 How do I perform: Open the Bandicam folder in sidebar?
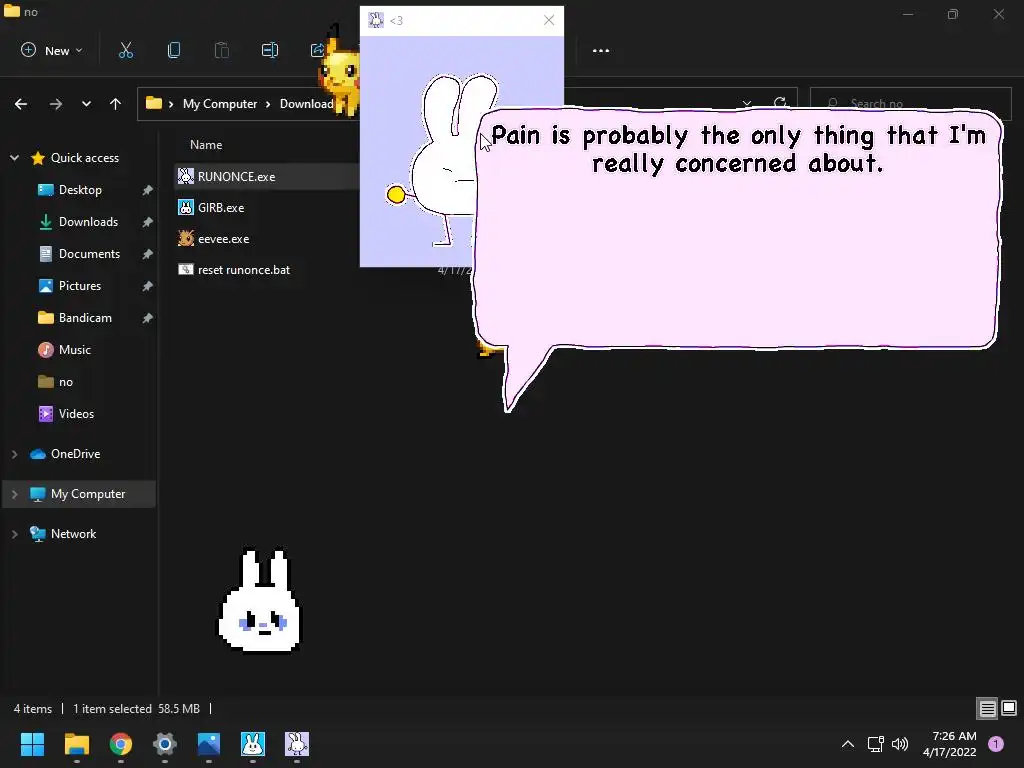(x=85, y=318)
